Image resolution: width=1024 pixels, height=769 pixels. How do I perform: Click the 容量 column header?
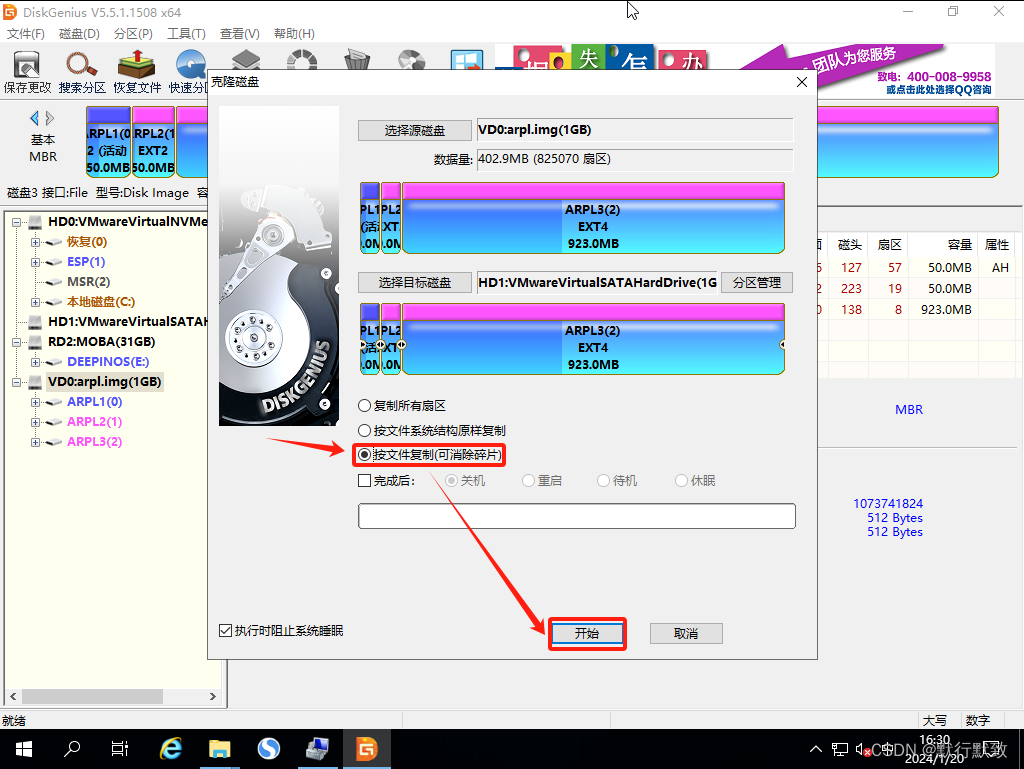click(x=942, y=245)
